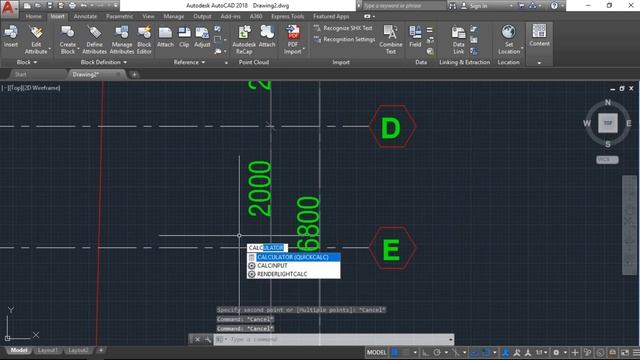Toggle Object Snap Tracking on status bar
Image resolution: width=640 pixels, height=360 pixels.
[474, 352]
